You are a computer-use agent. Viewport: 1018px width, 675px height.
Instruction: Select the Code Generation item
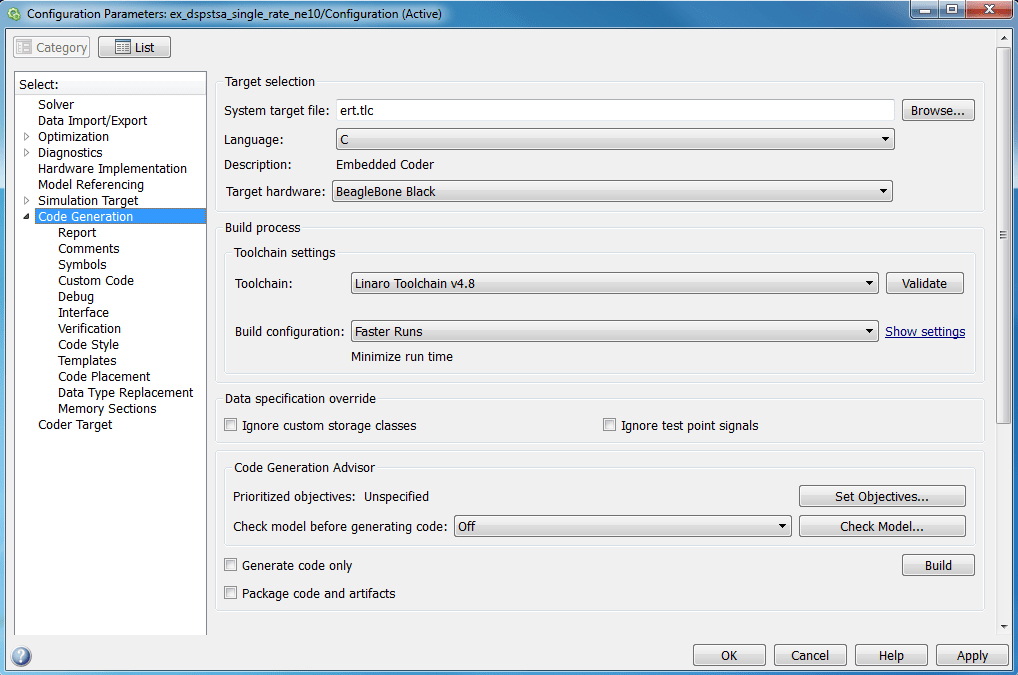coord(121,216)
